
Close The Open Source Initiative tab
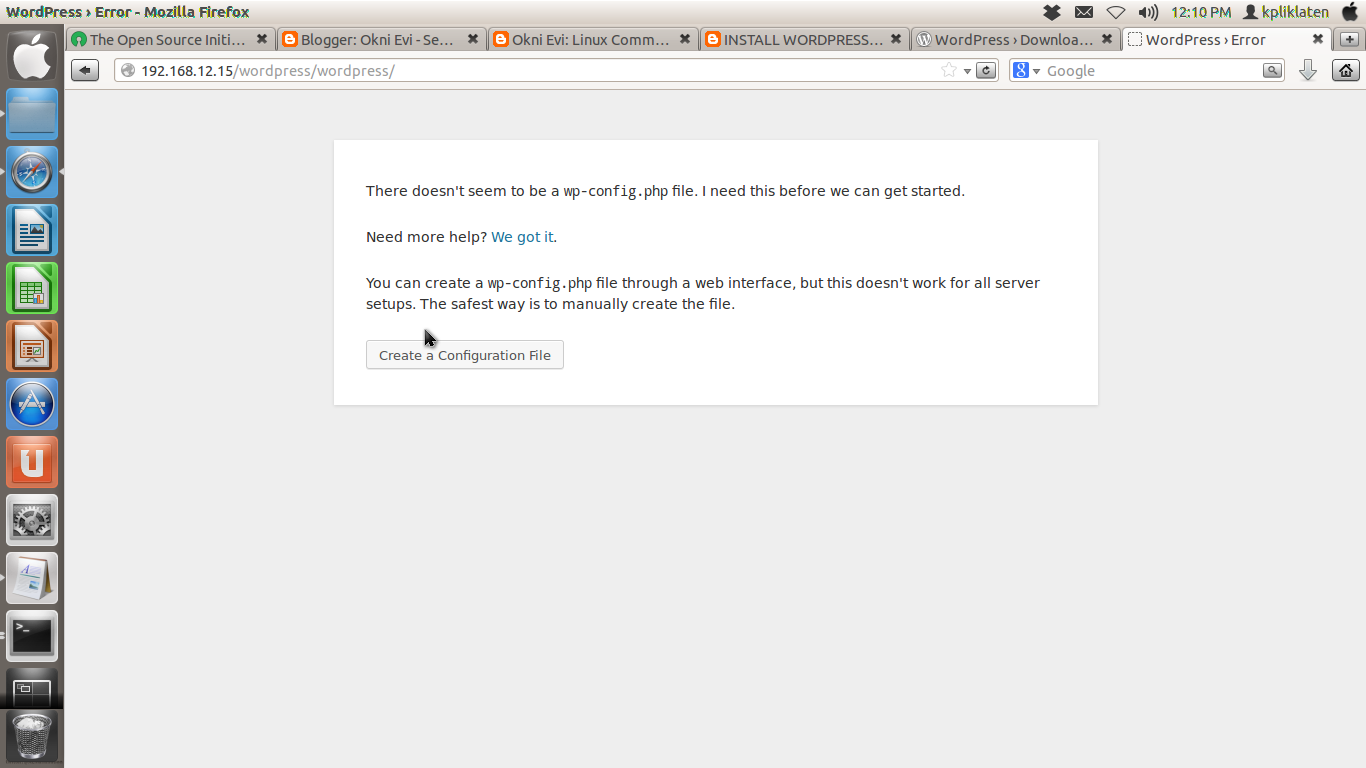click(262, 39)
